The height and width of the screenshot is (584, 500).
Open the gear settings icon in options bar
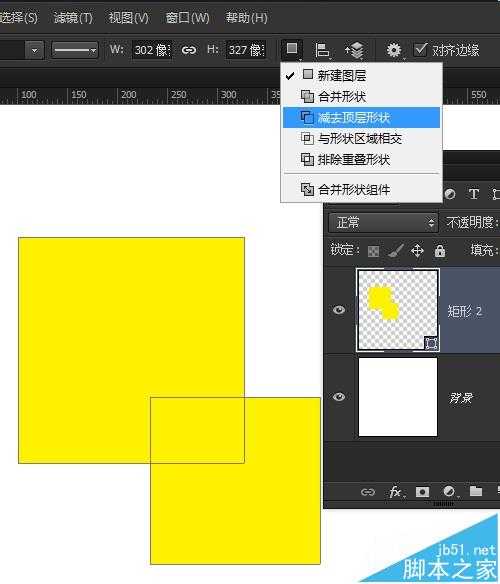point(394,50)
